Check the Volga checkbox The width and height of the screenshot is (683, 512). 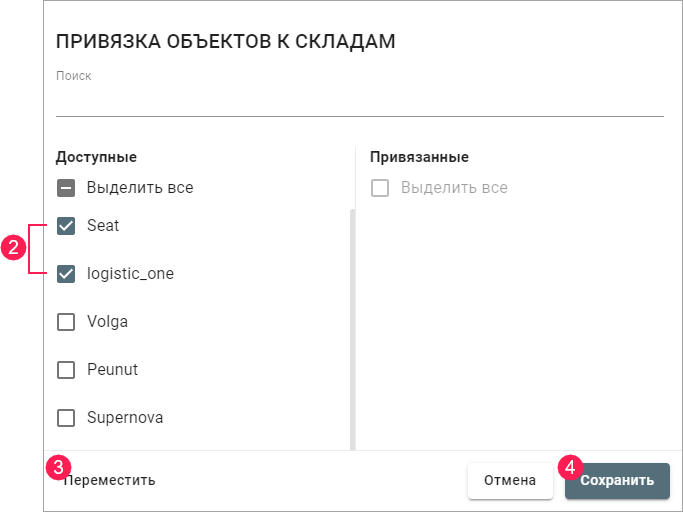[x=66, y=322]
